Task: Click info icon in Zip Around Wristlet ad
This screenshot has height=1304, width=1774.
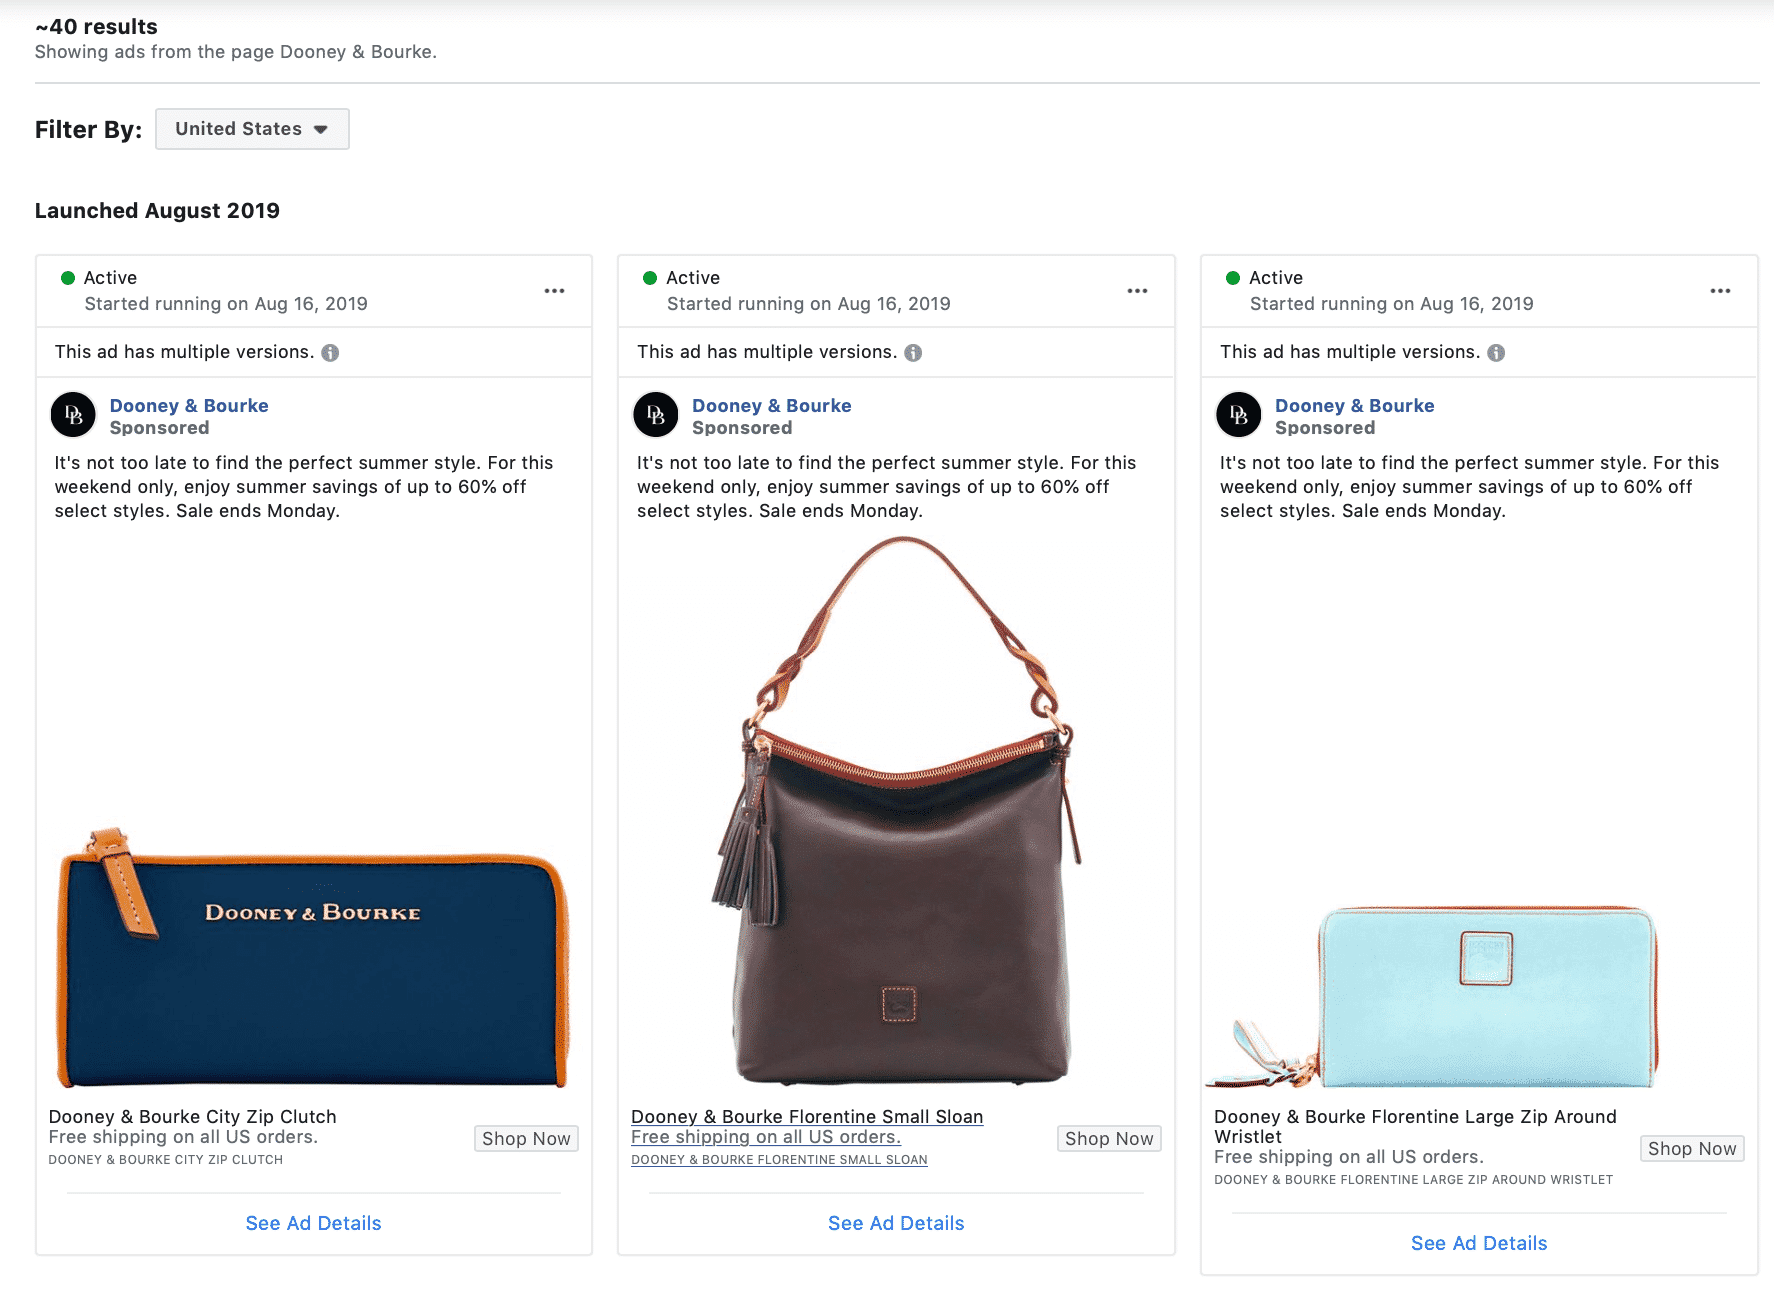Action: tap(1496, 353)
